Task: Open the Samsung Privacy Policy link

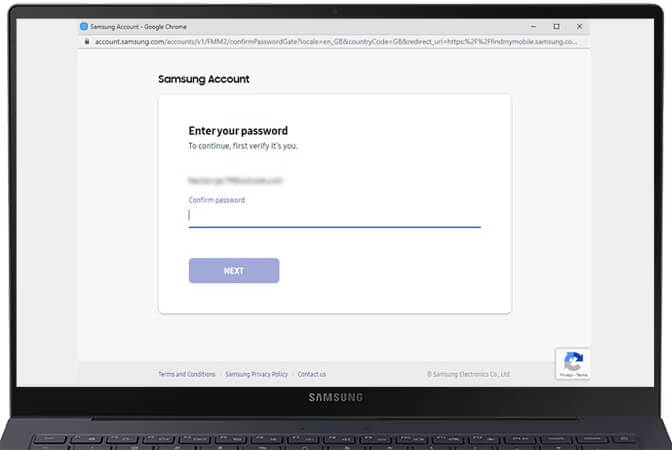Action: point(256,374)
